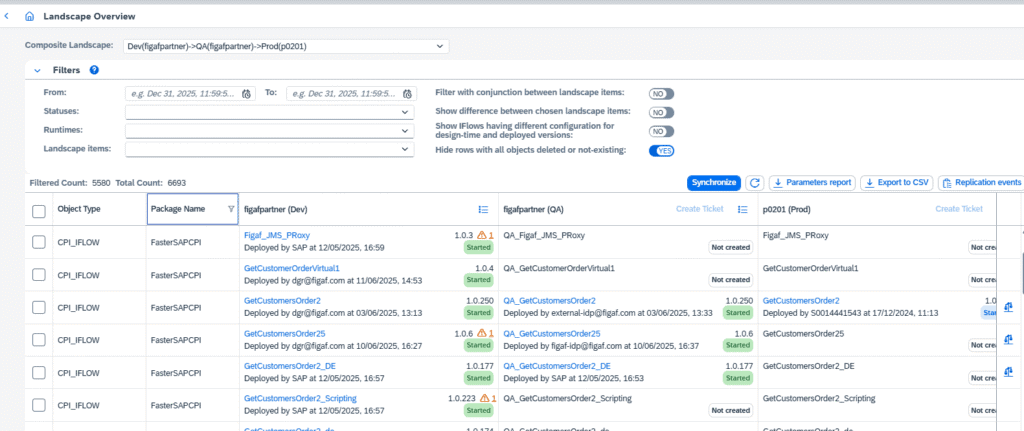Open the figafpartner (QA) list icon

point(743,209)
